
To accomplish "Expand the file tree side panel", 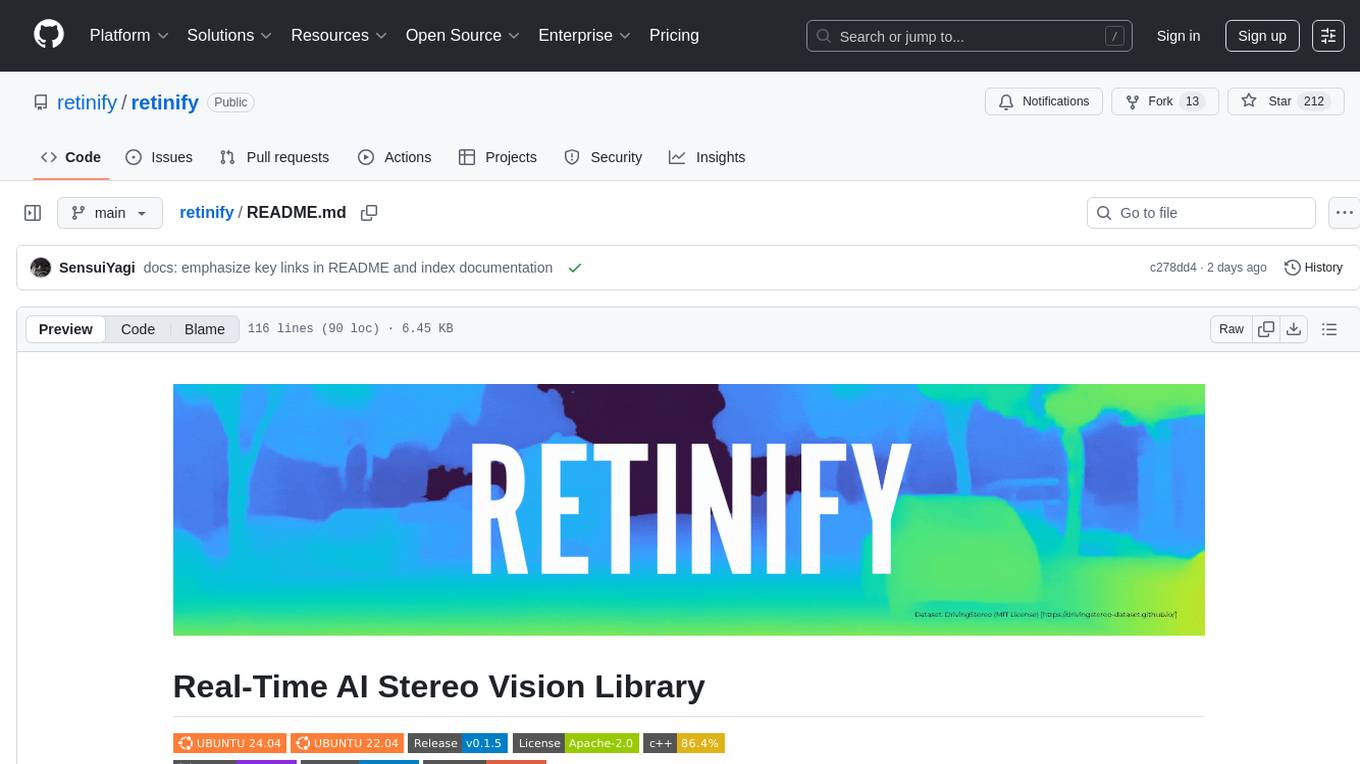I will point(33,213).
